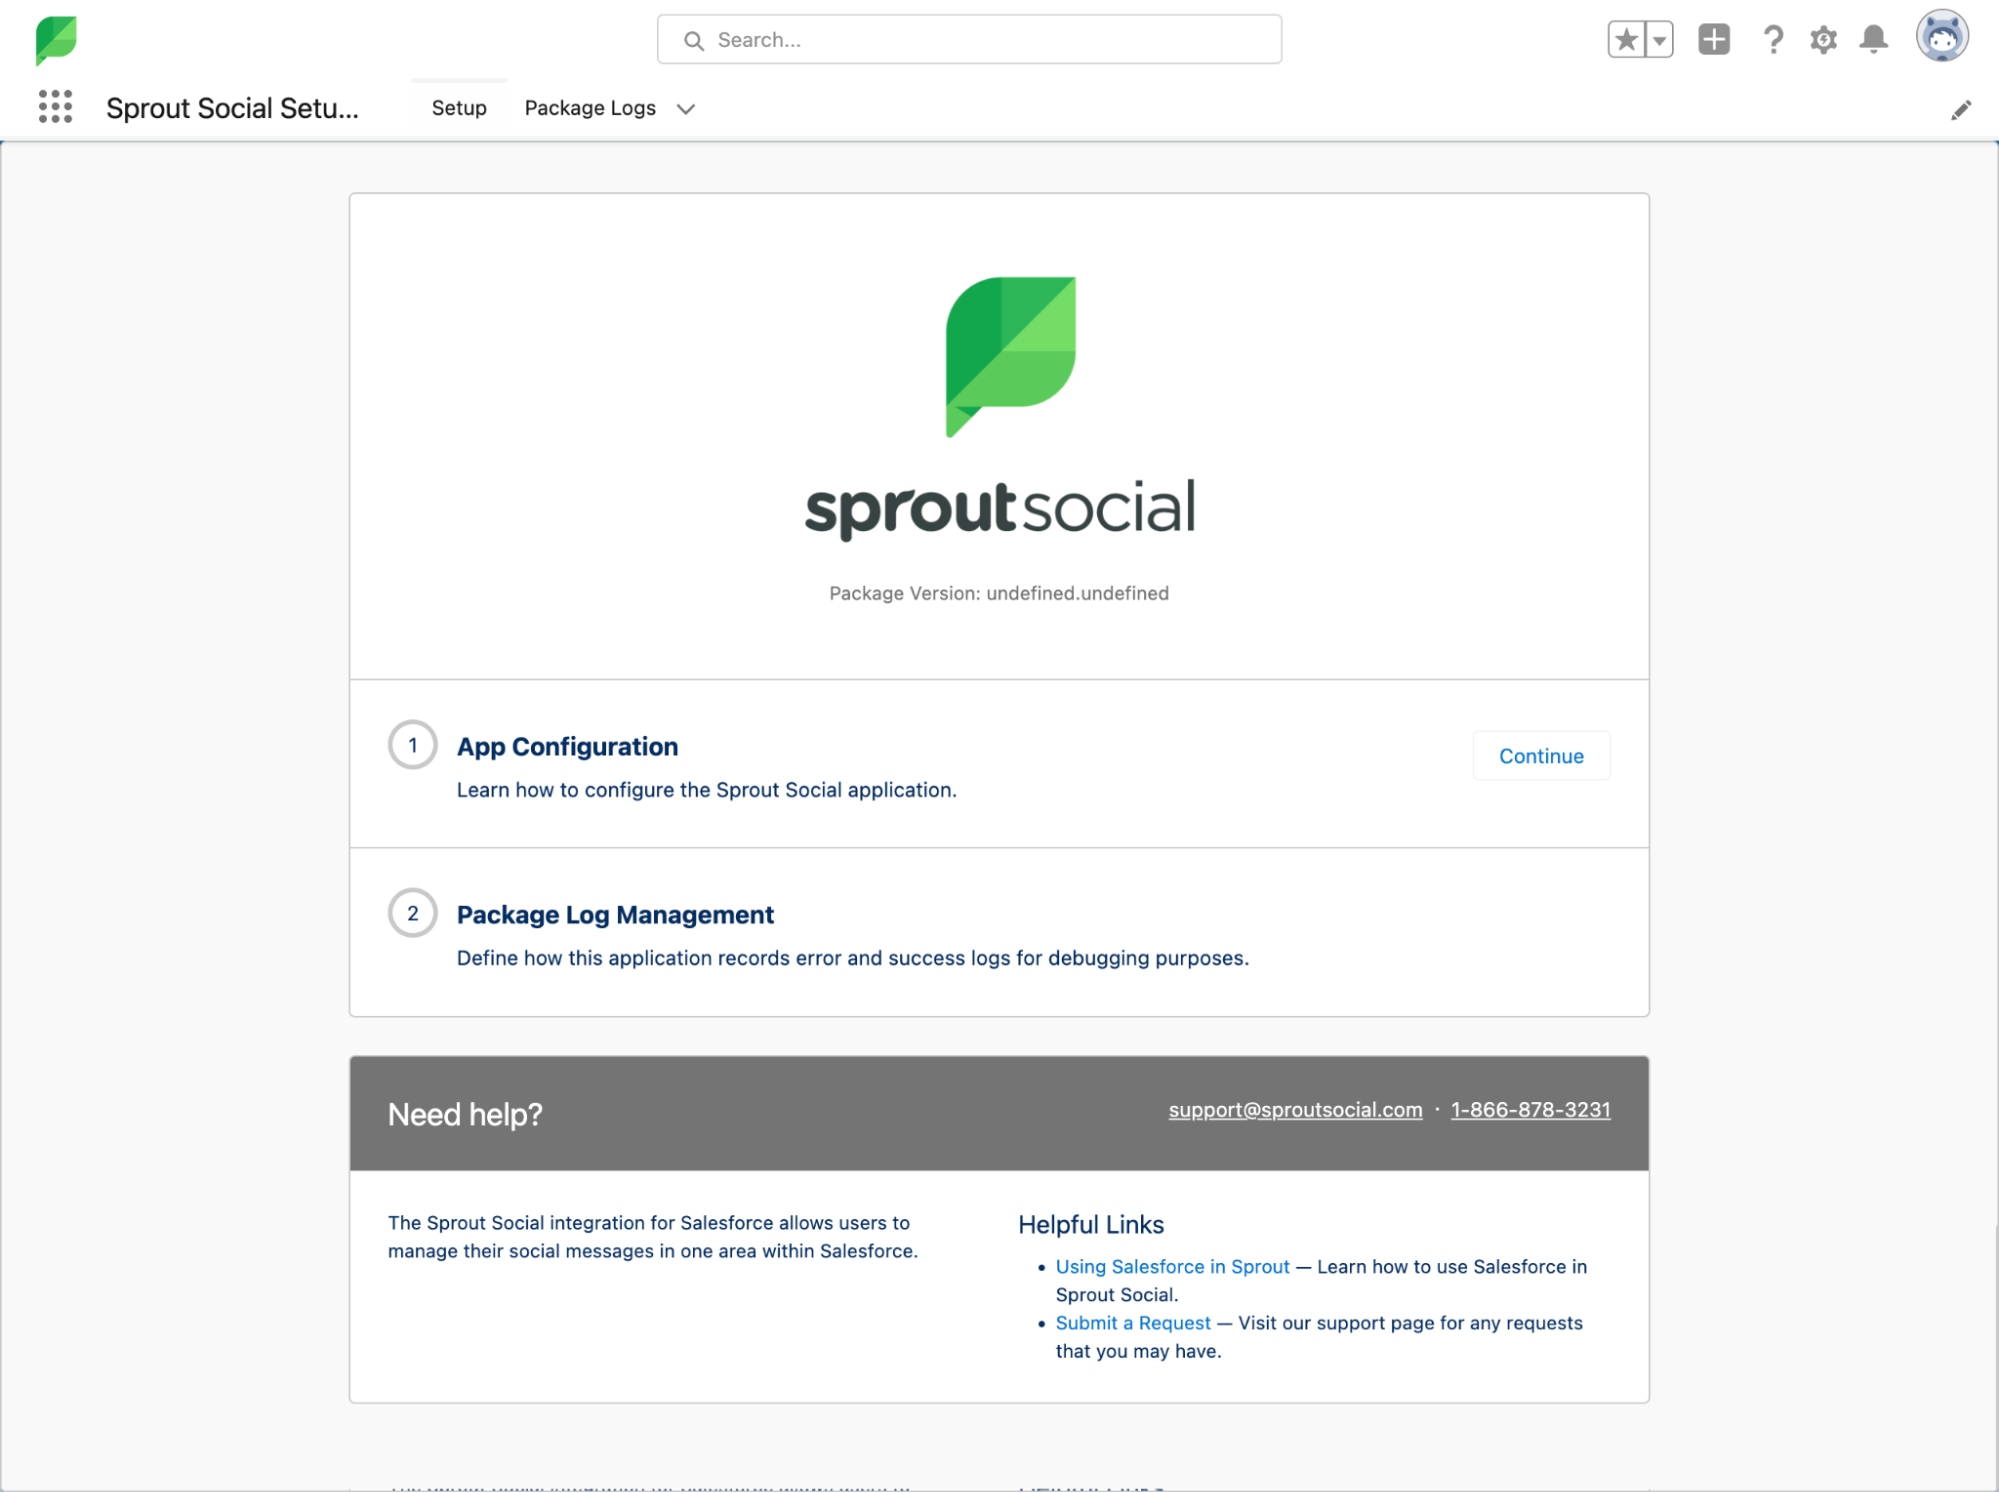This screenshot has height=1493, width=1999.
Task: Open the Submit a Request link
Action: click(1132, 1323)
